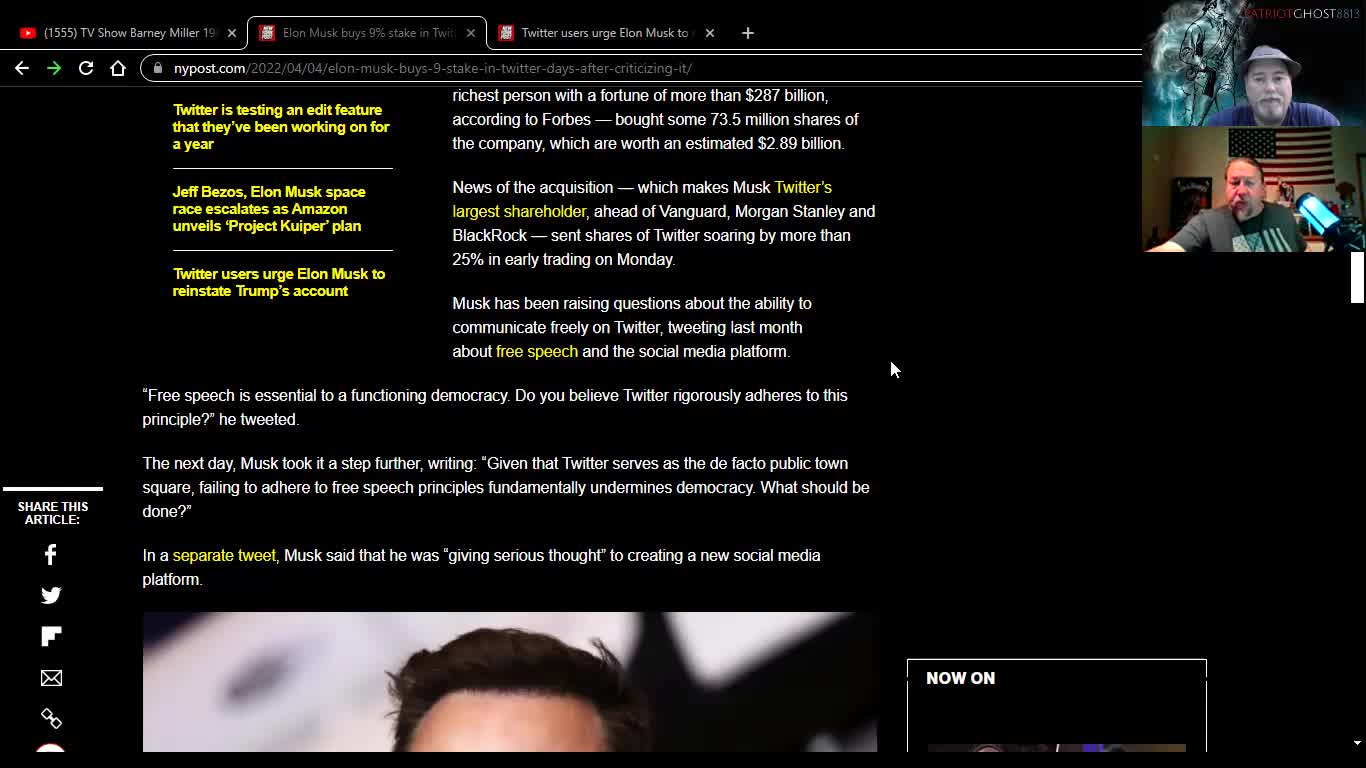Follow the 'free speech' hyperlink
This screenshot has height=768, width=1366.
pos(537,351)
